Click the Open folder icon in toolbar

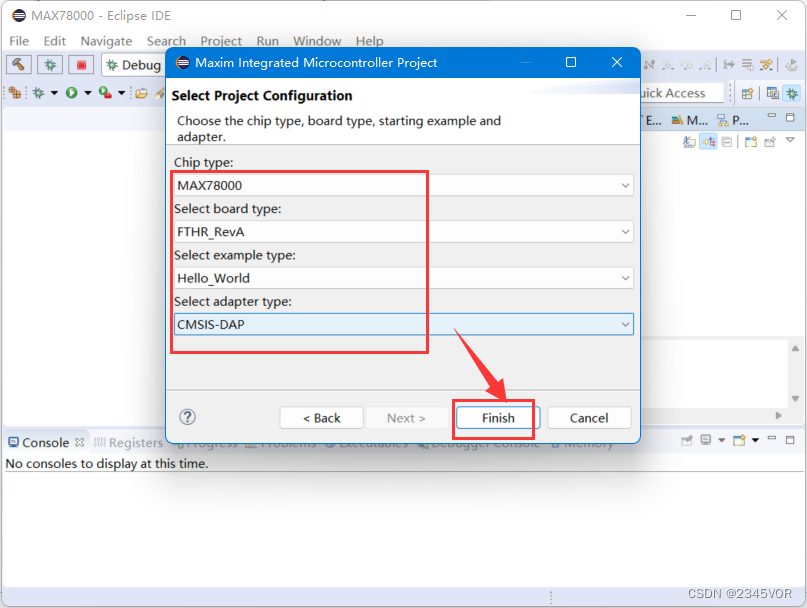click(x=142, y=93)
